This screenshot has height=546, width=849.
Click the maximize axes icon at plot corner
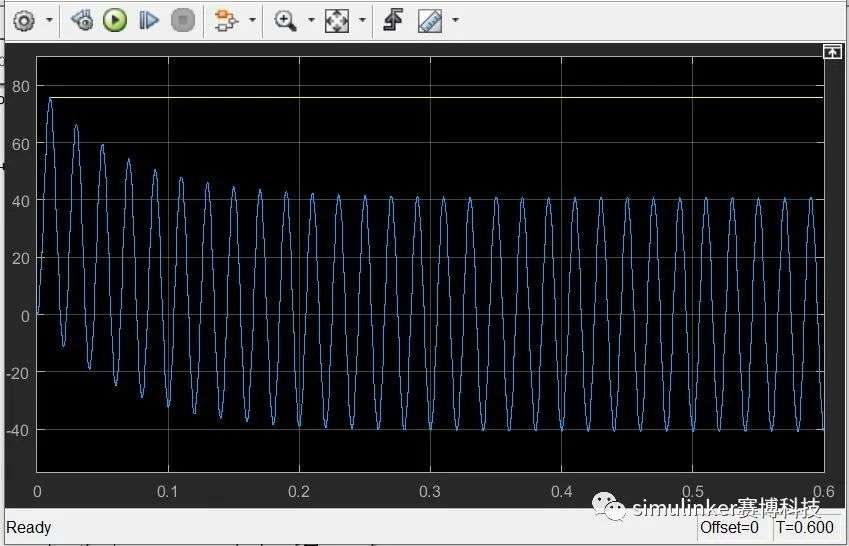[832, 52]
